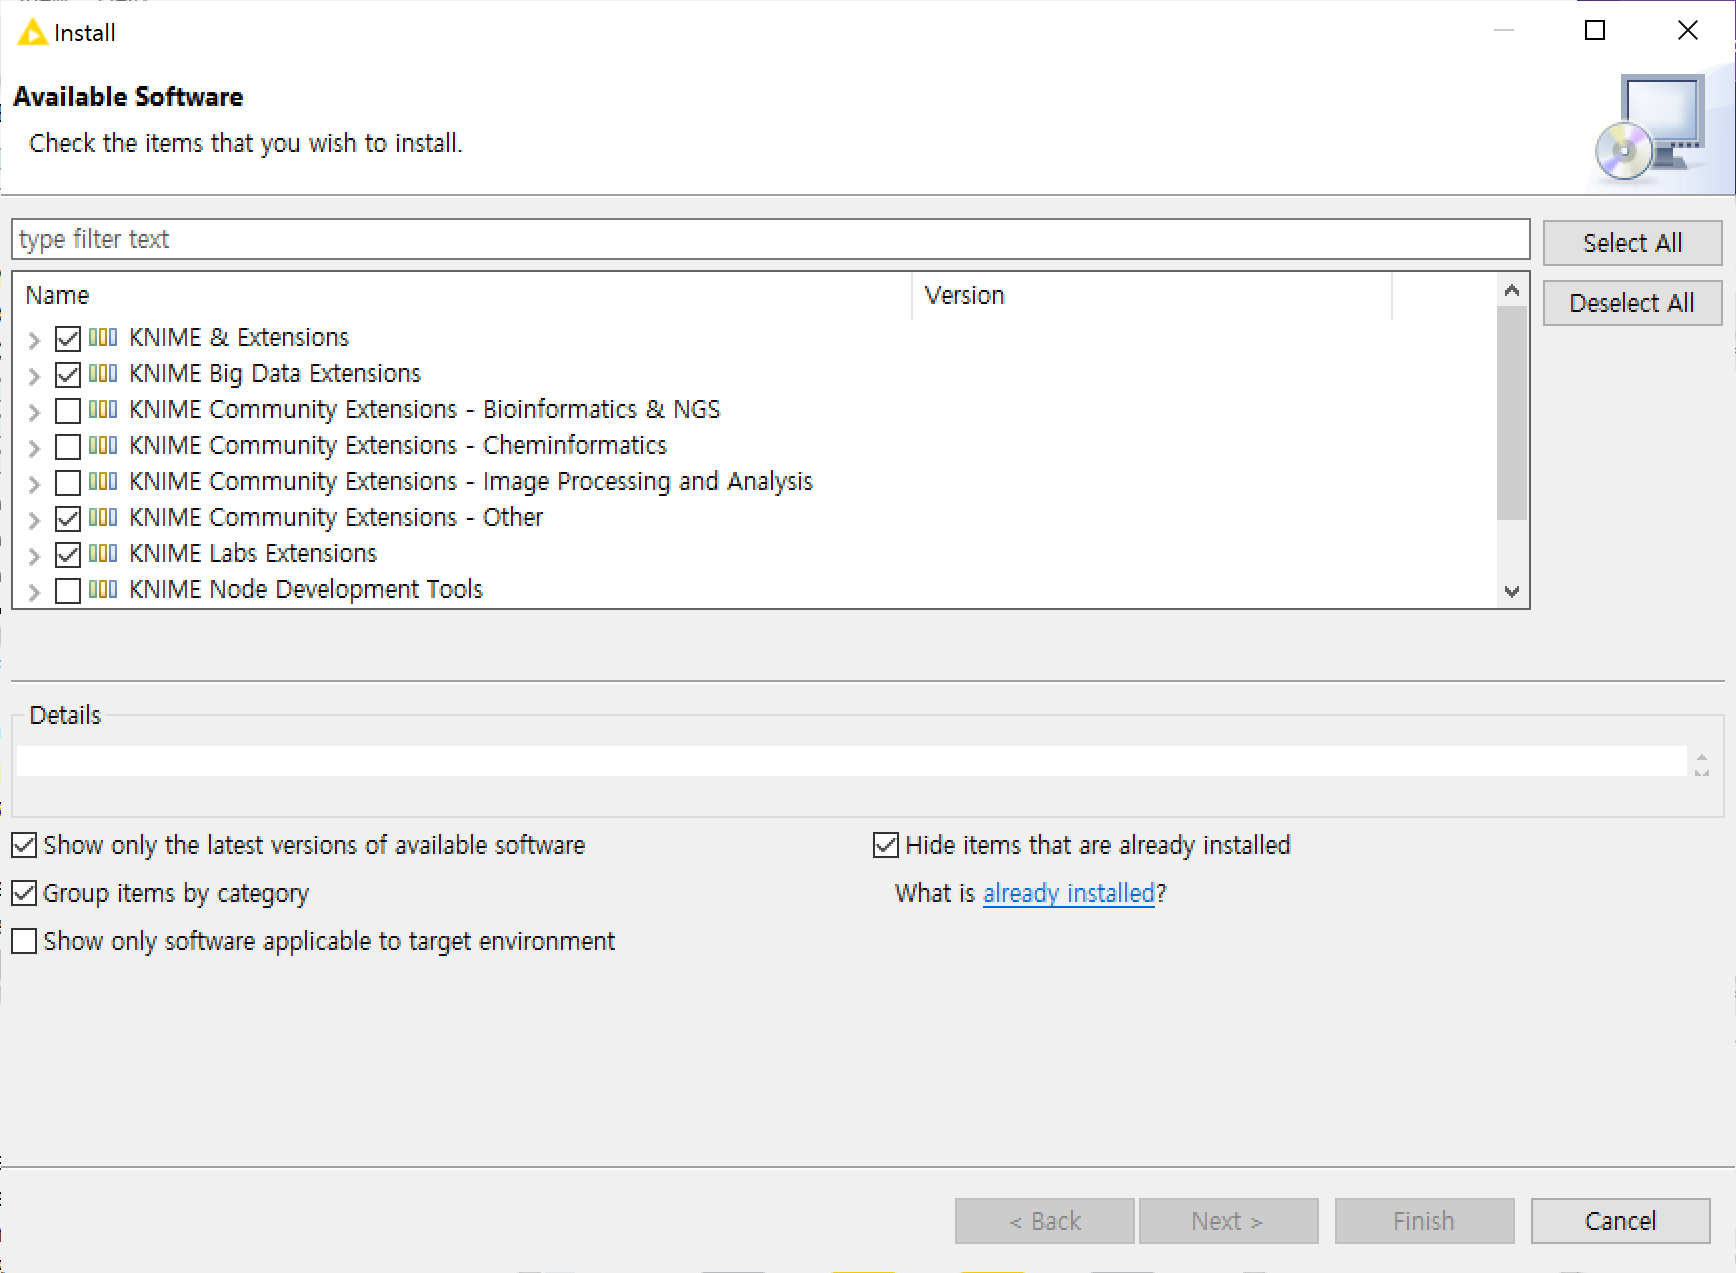Screen dimensions: 1736x1273
Task: Expand the Bioinformatics & NGS category
Action: [34, 412]
